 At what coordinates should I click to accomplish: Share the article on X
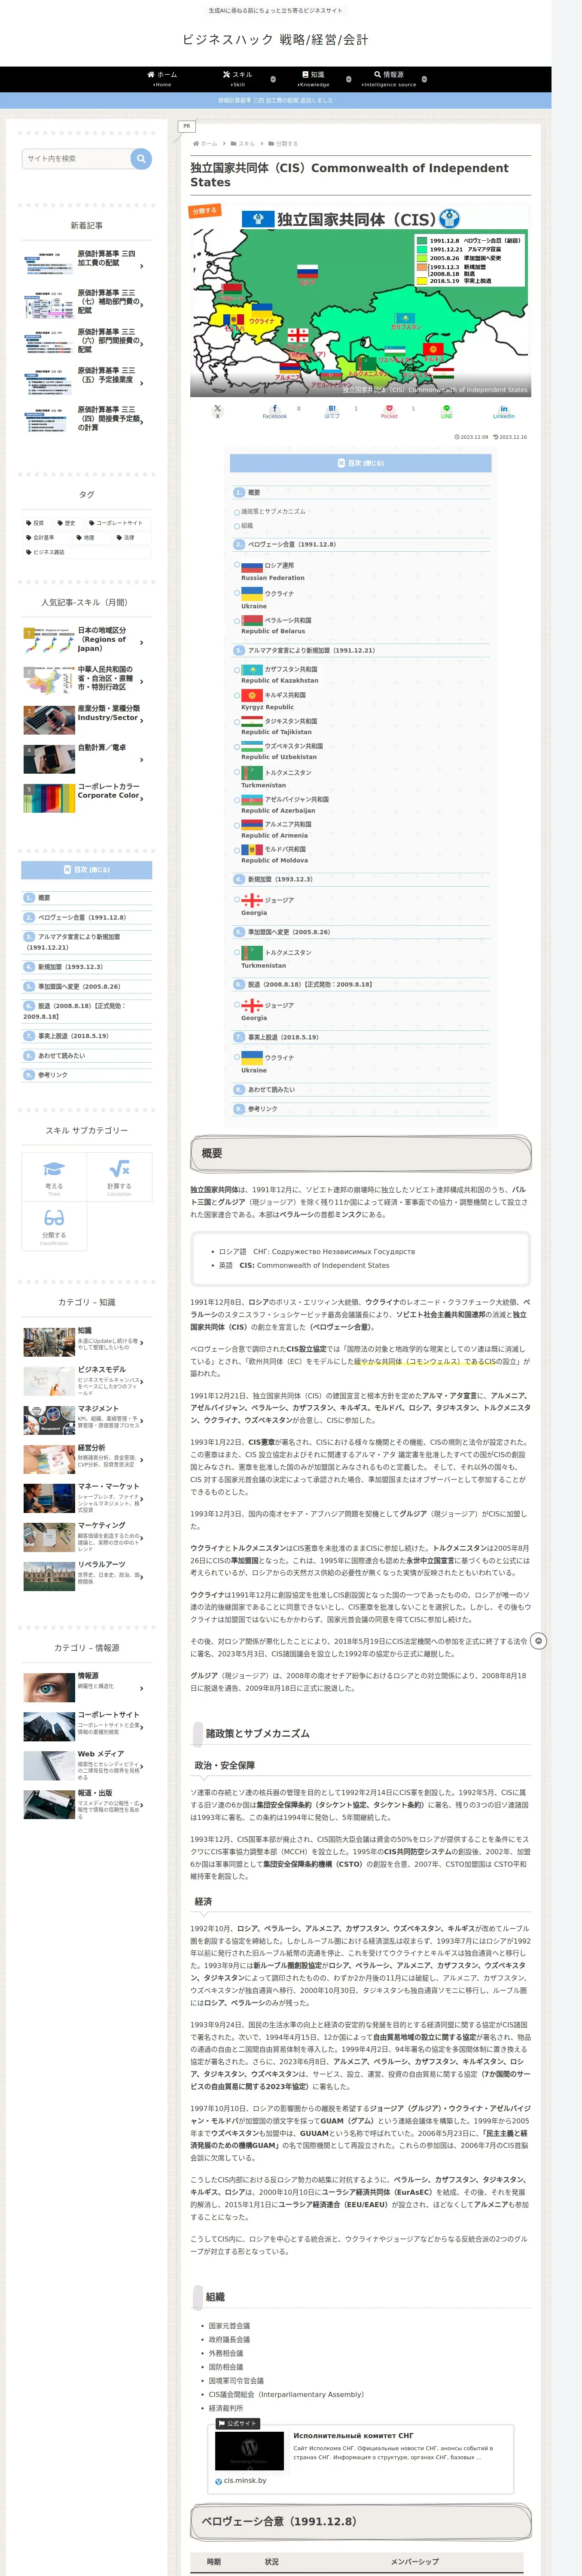click(x=217, y=410)
